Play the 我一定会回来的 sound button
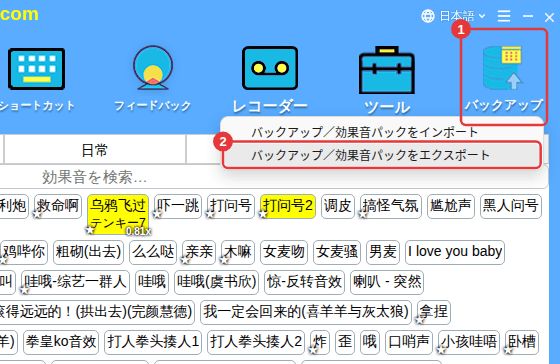This screenshot has height=364, width=560. (306, 312)
